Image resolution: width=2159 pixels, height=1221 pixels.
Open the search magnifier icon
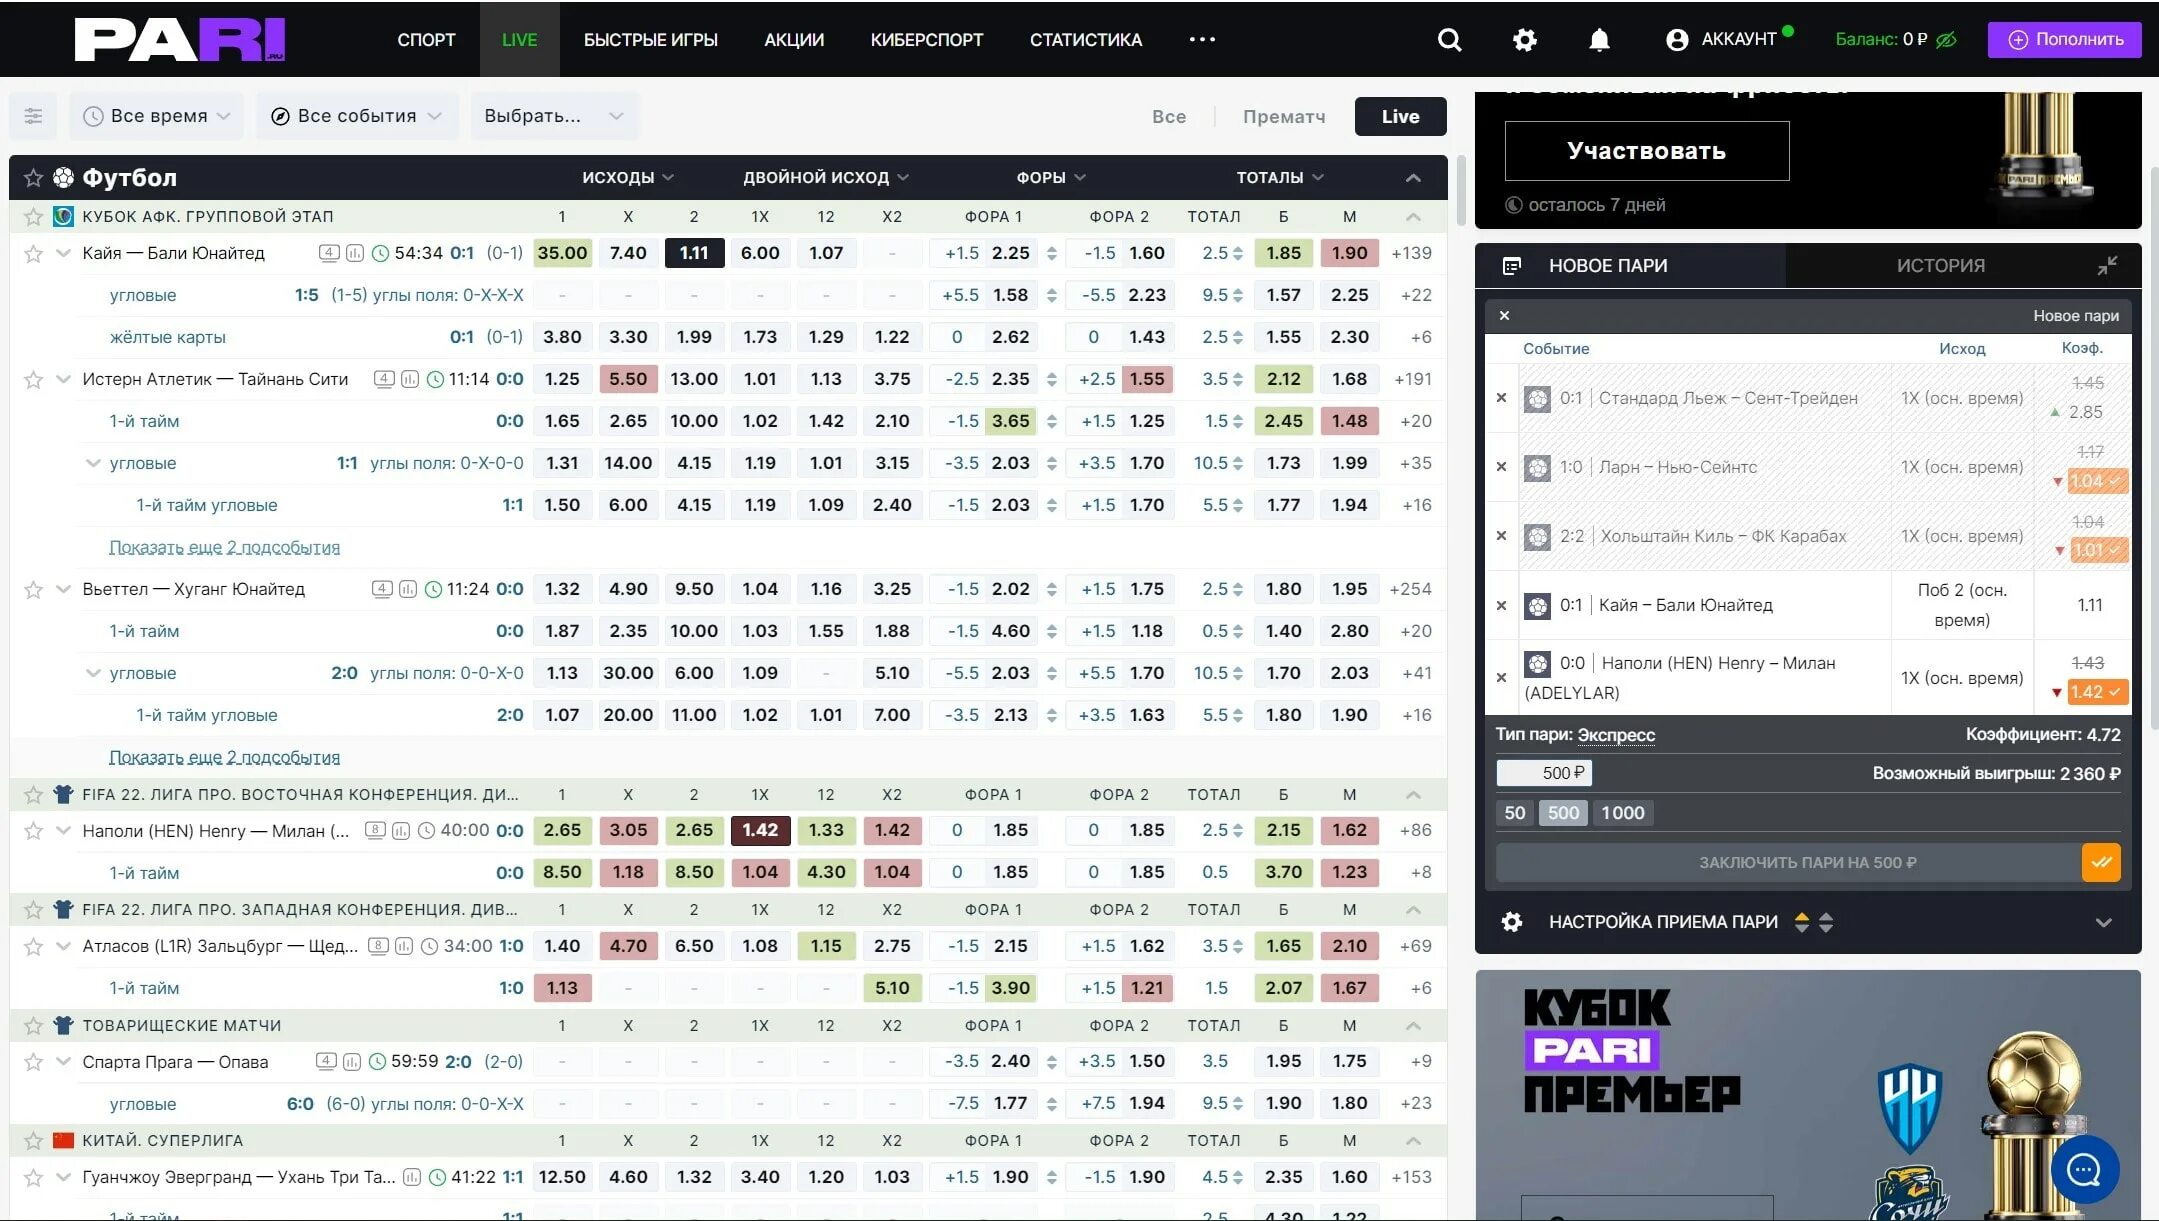1449,40
